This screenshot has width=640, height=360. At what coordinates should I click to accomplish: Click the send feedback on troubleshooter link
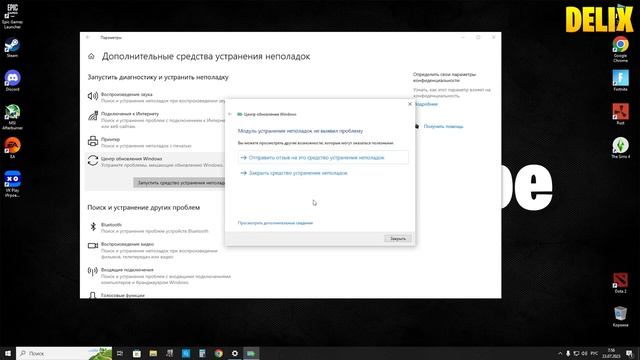click(323, 158)
